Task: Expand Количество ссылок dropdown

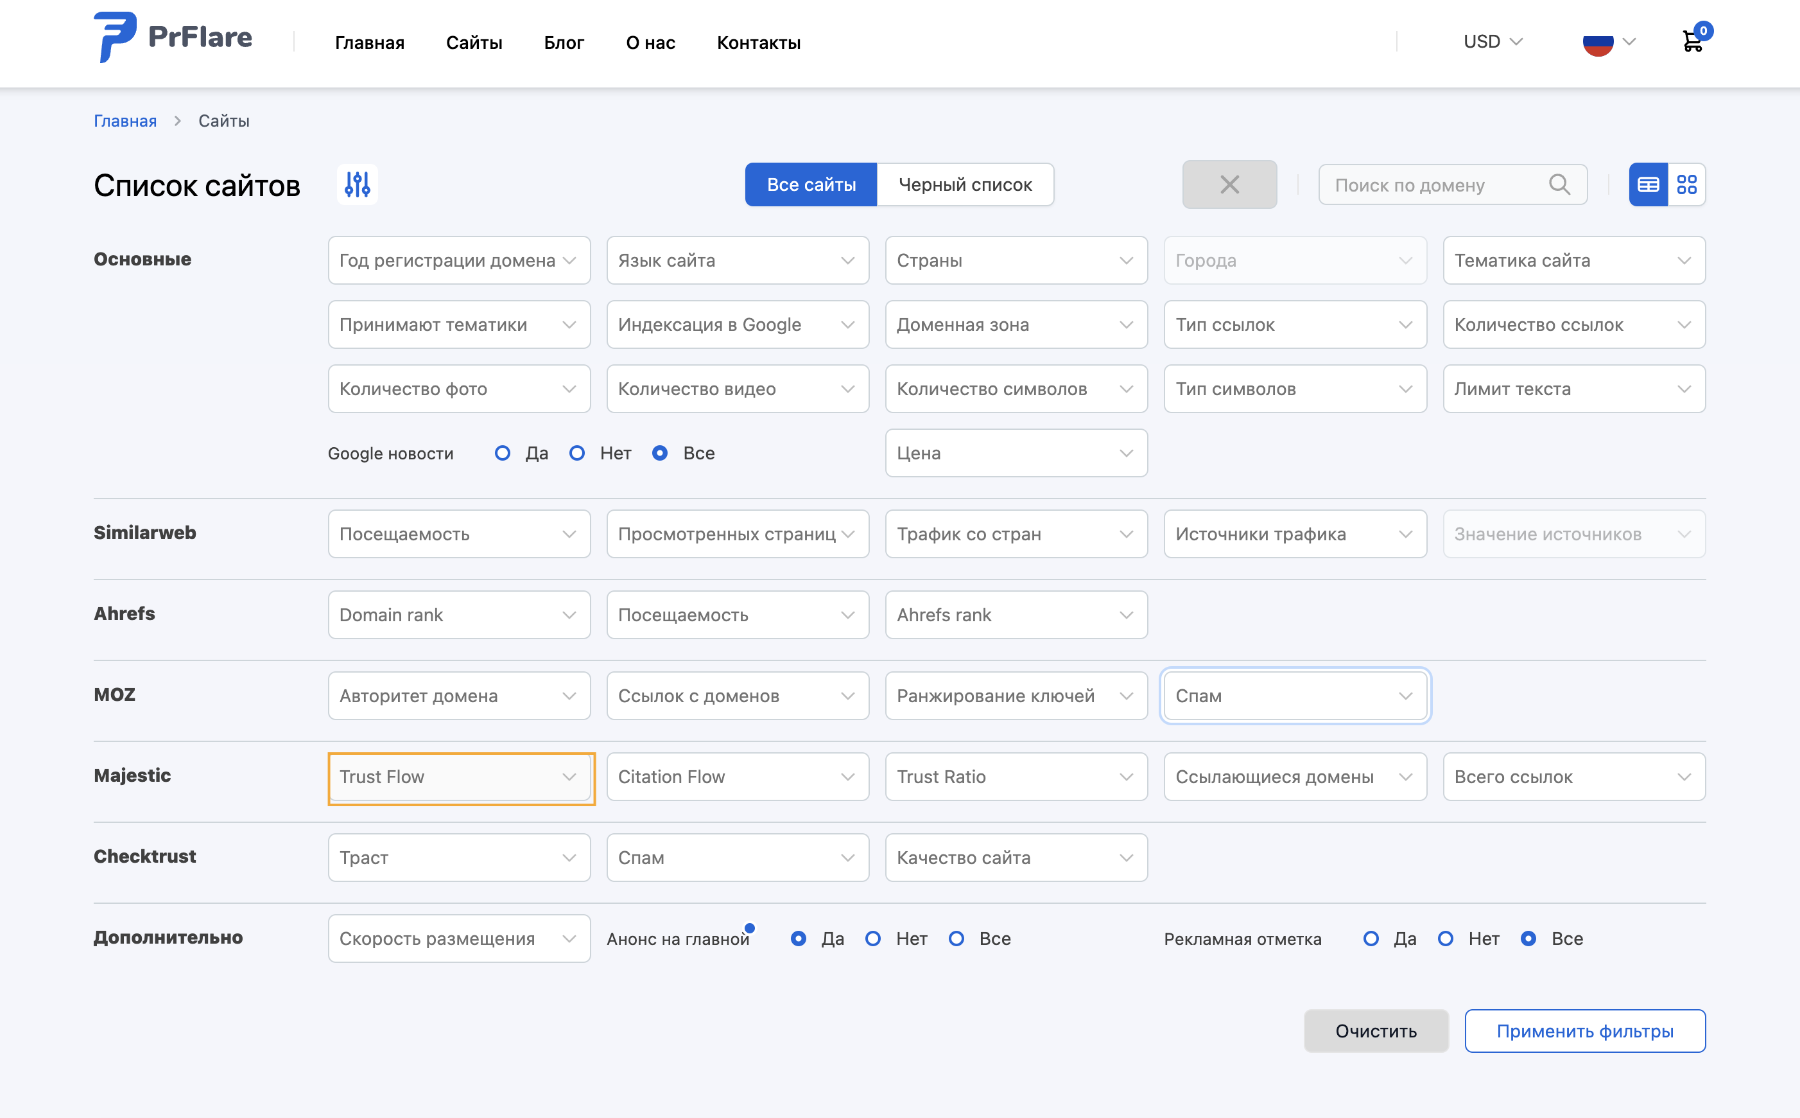Action: 1574,325
